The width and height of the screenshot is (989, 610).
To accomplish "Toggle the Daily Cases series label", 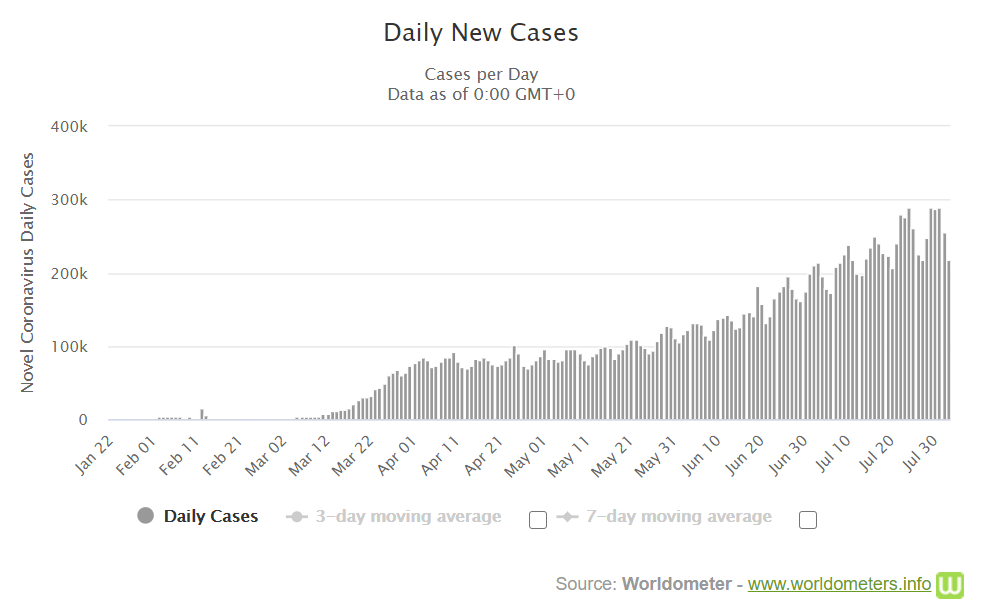I will (x=210, y=517).
